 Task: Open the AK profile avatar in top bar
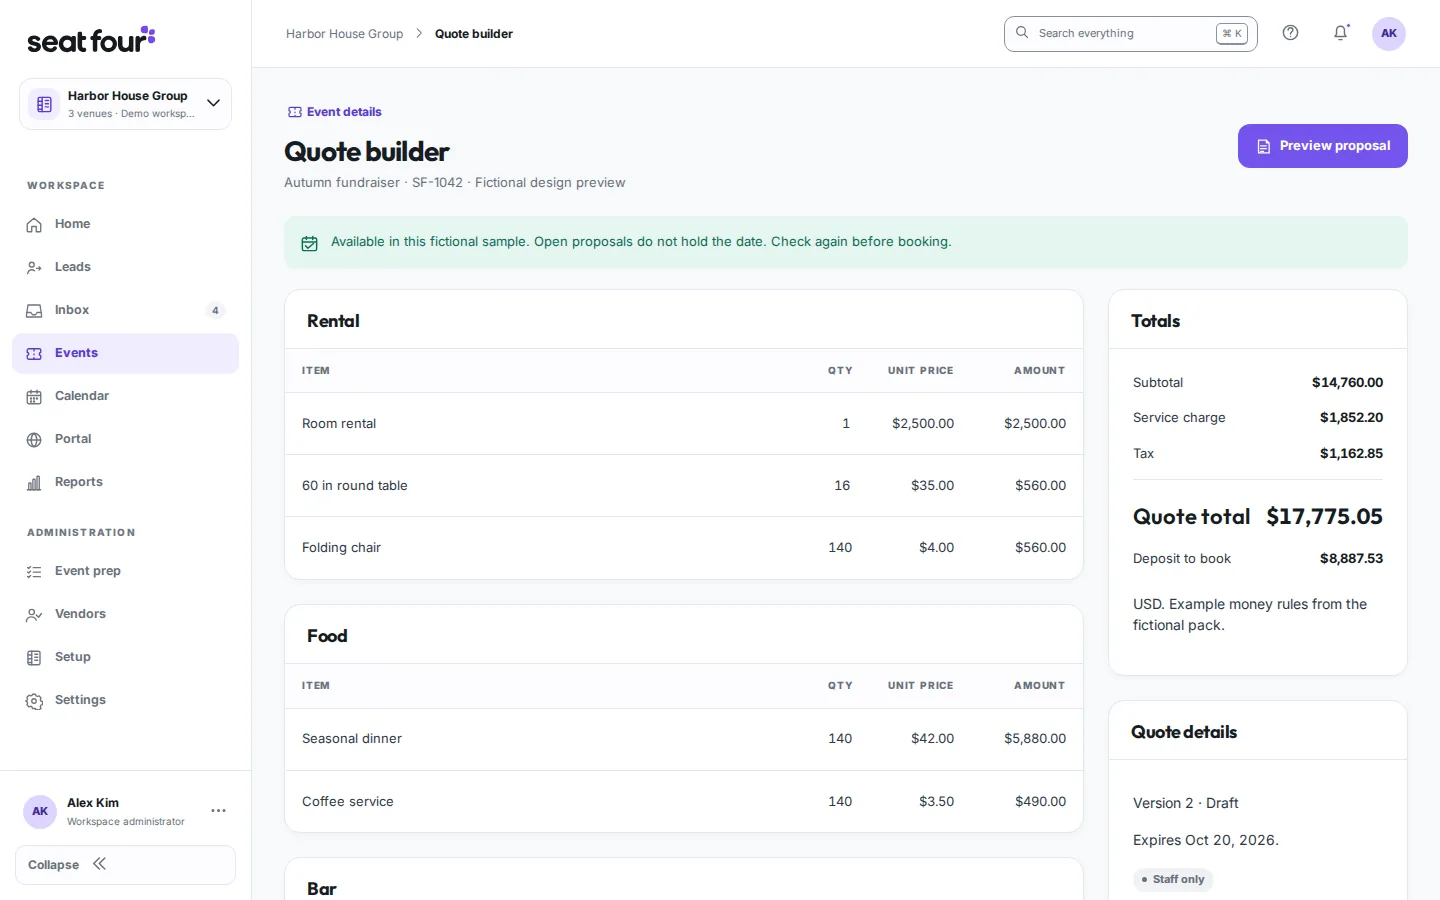pyautogui.click(x=1388, y=33)
